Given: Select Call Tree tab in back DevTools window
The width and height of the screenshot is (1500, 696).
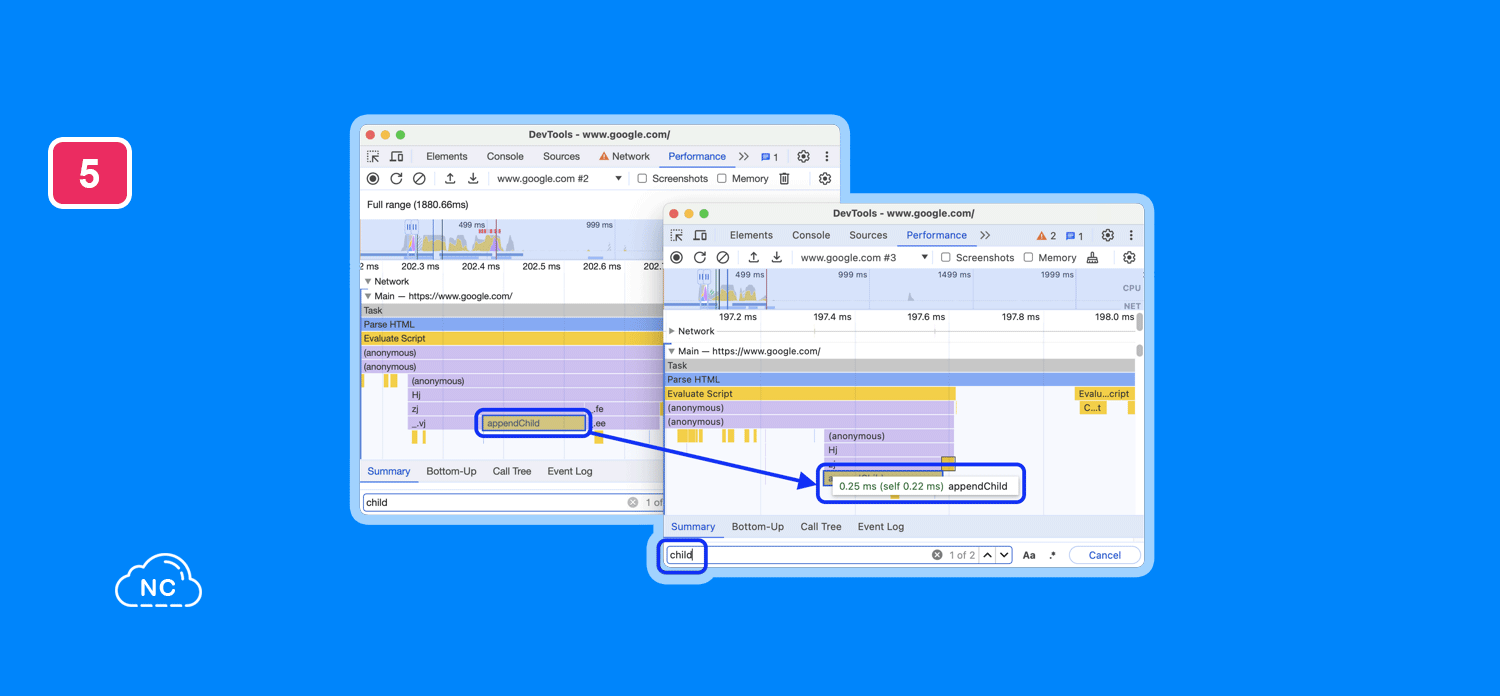Looking at the screenshot, I should 512,472.
